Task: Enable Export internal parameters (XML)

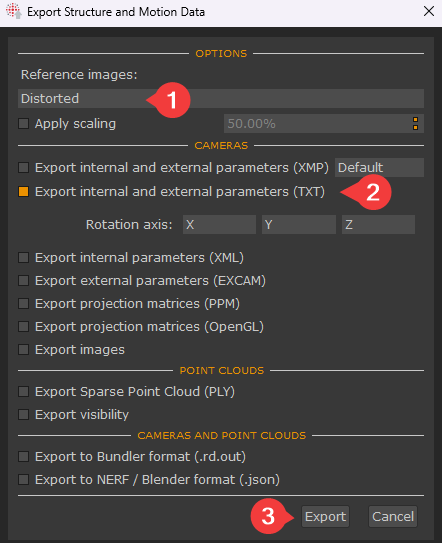Action: (x=24, y=258)
